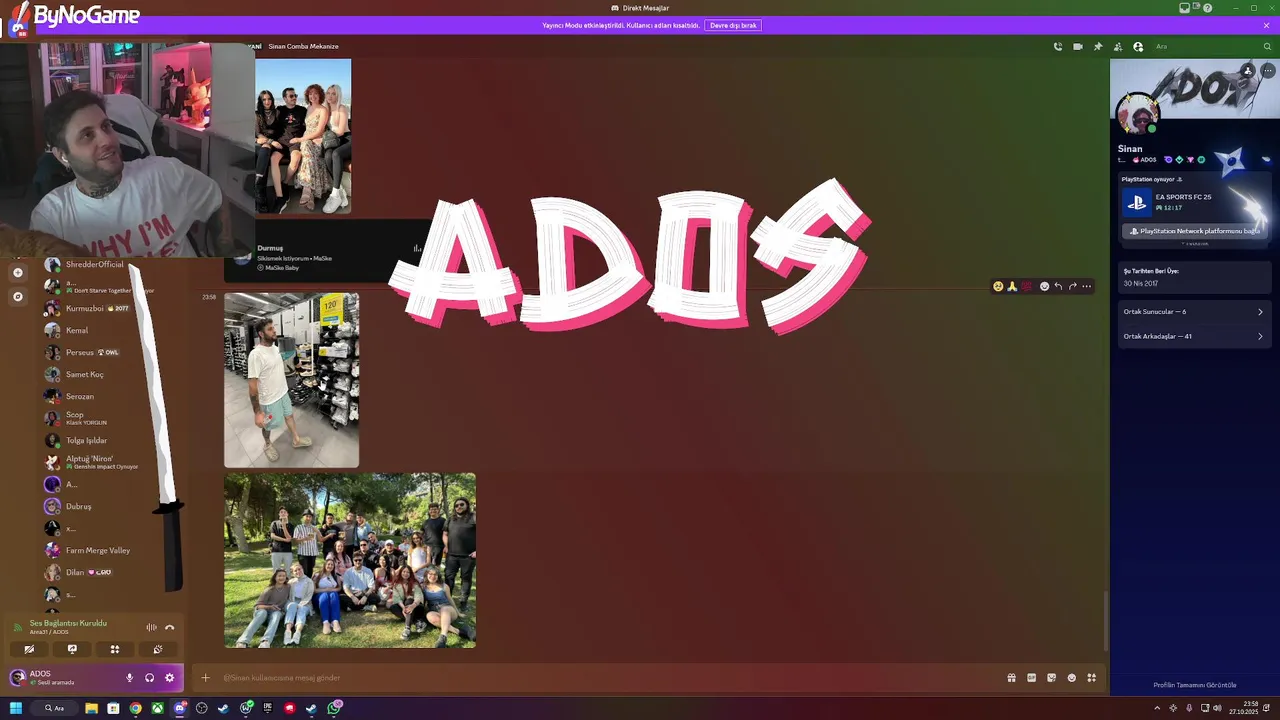This screenshot has height=720, width=1280.
Task: Open WhatsApp from the taskbar
Action: coord(334,708)
